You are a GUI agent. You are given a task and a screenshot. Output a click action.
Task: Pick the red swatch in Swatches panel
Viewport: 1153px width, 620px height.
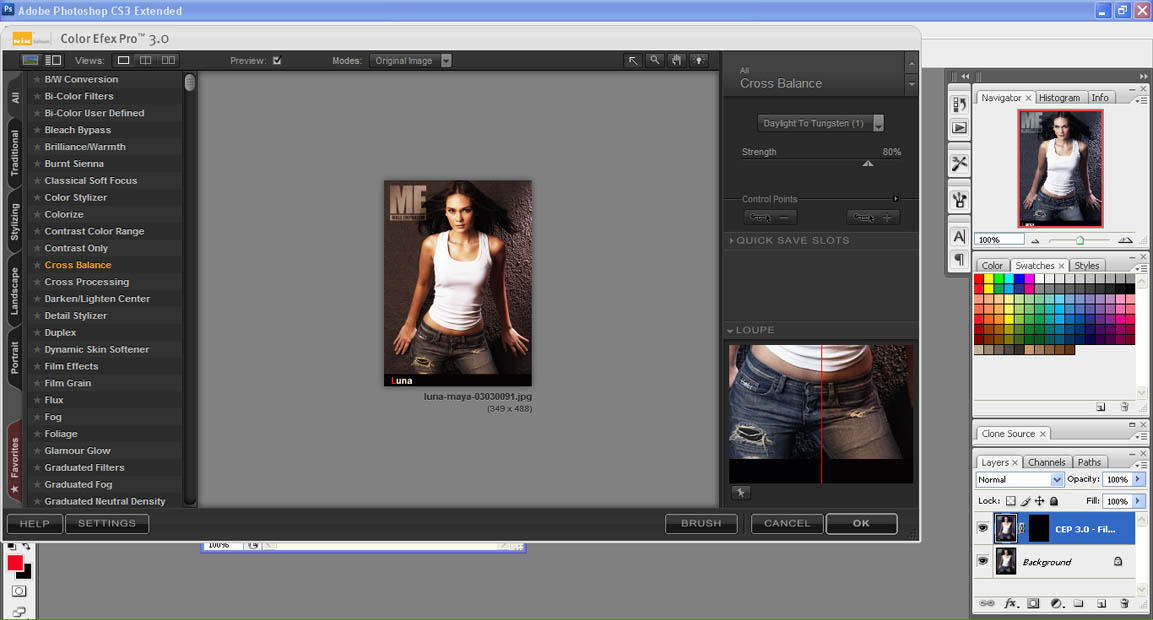pyautogui.click(x=979, y=279)
